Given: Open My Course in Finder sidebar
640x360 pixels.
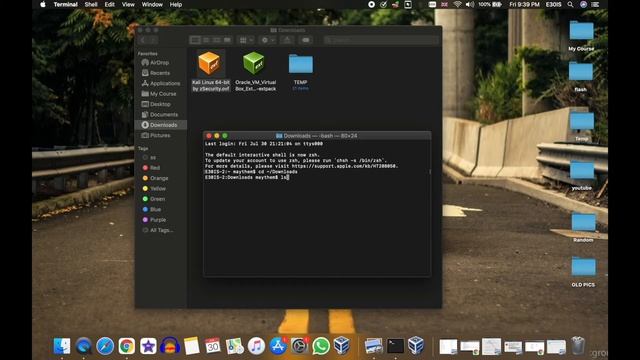Looking at the screenshot, I should pos(159,94).
